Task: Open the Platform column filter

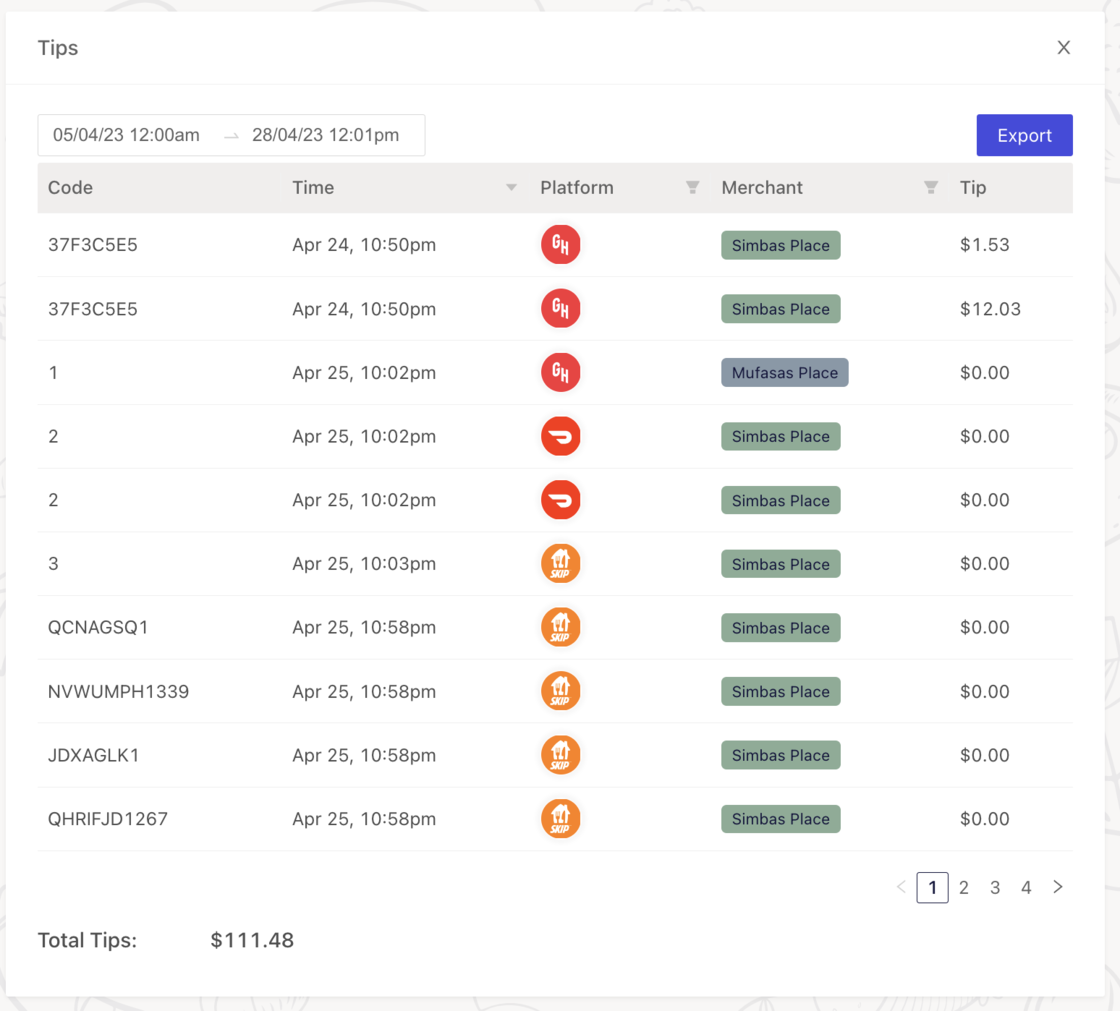Action: click(692, 188)
